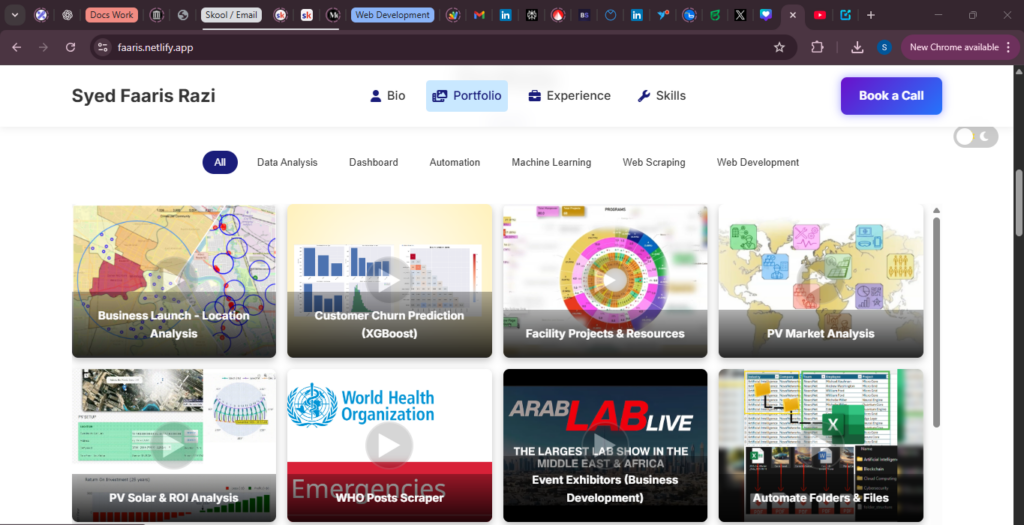Screen dimensions: 1024x525
Task: Switch to the YouTube tab
Action: tap(820, 15)
